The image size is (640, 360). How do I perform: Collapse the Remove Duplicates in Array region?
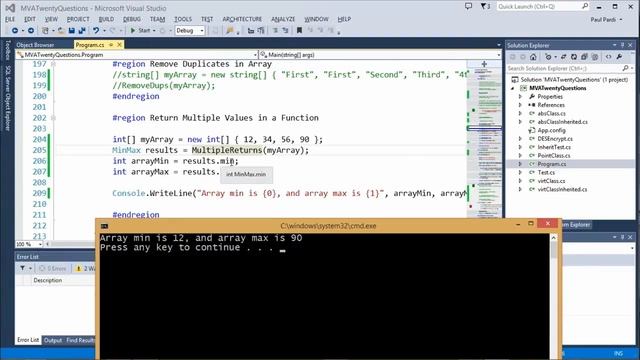point(53,64)
